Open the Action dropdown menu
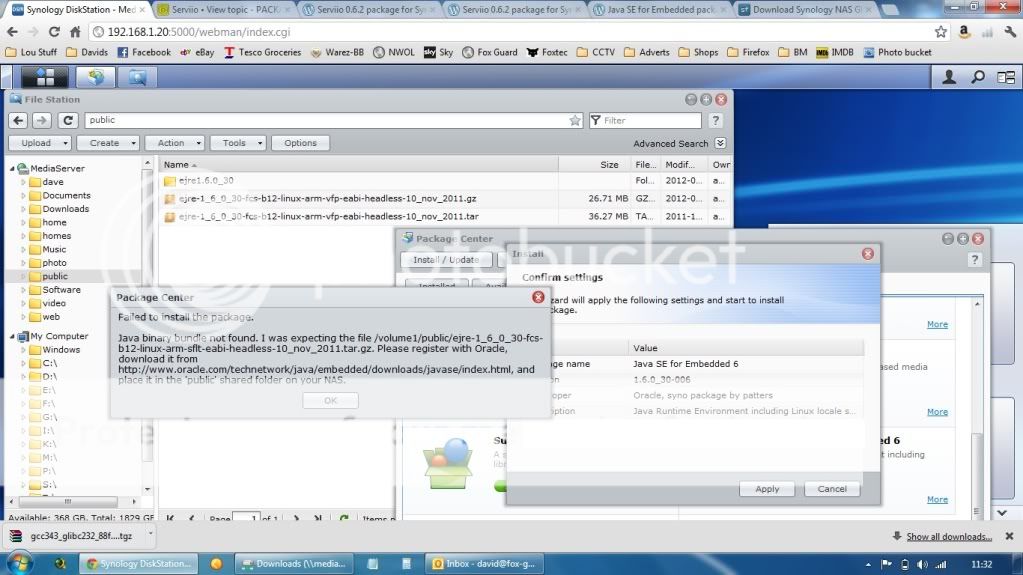 click(x=175, y=143)
